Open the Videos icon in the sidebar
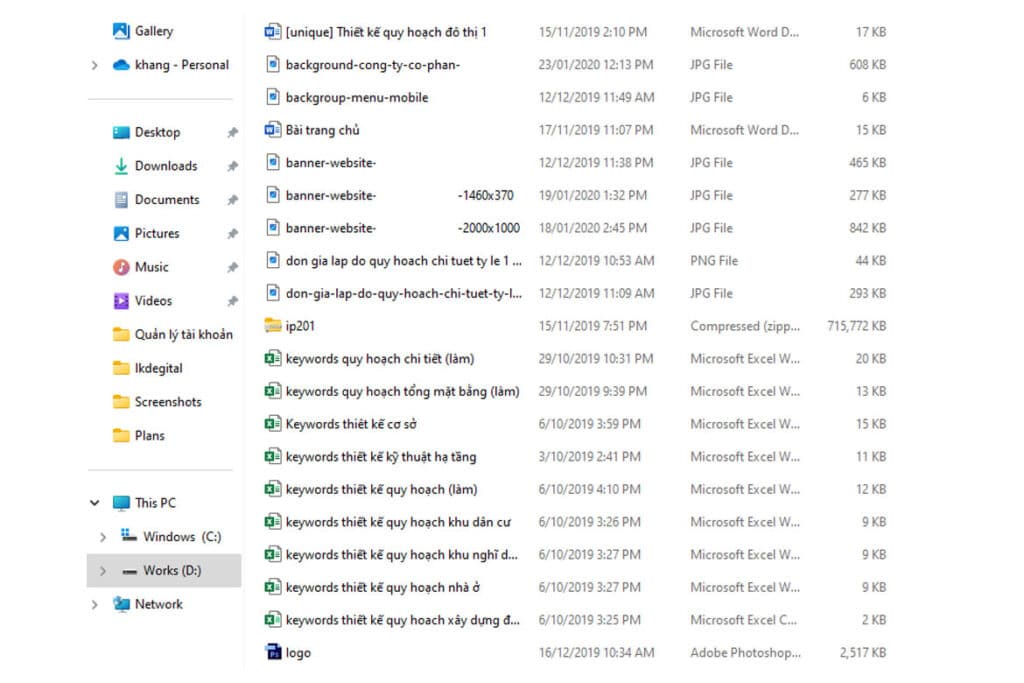This screenshot has width=1024, height=683. coord(121,301)
